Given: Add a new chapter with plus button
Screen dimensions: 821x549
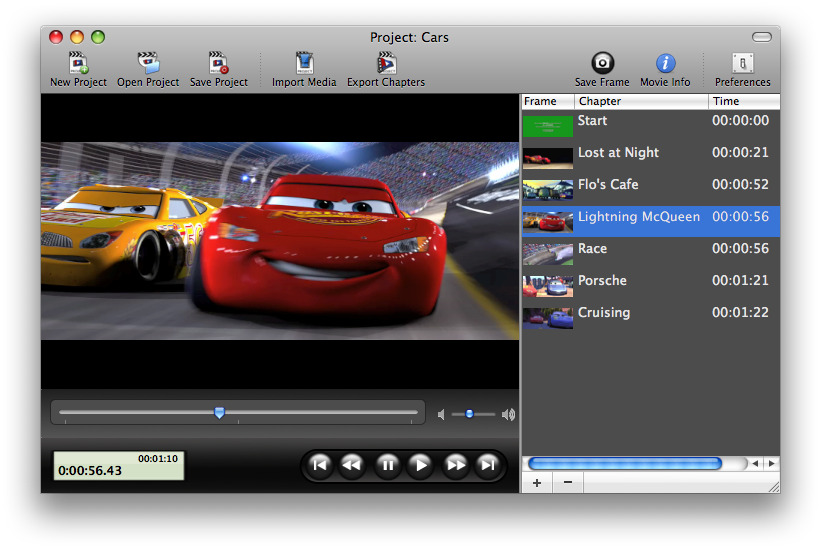Looking at the screenshot, I should click(537, 483).
